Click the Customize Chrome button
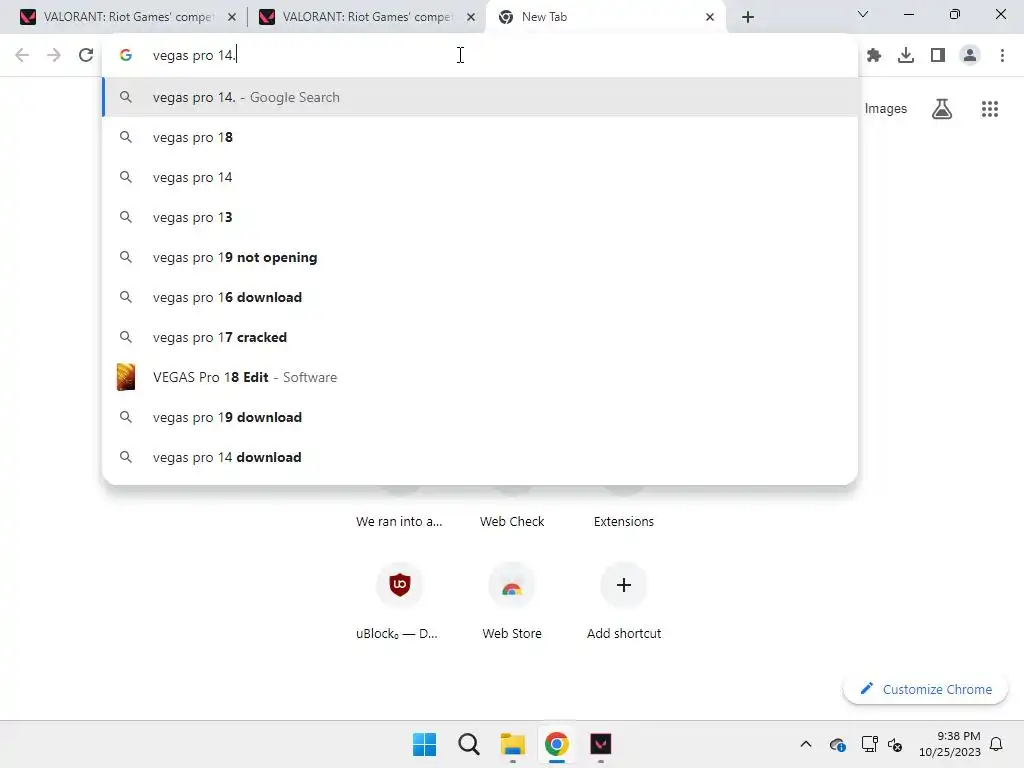 (925, 689)
